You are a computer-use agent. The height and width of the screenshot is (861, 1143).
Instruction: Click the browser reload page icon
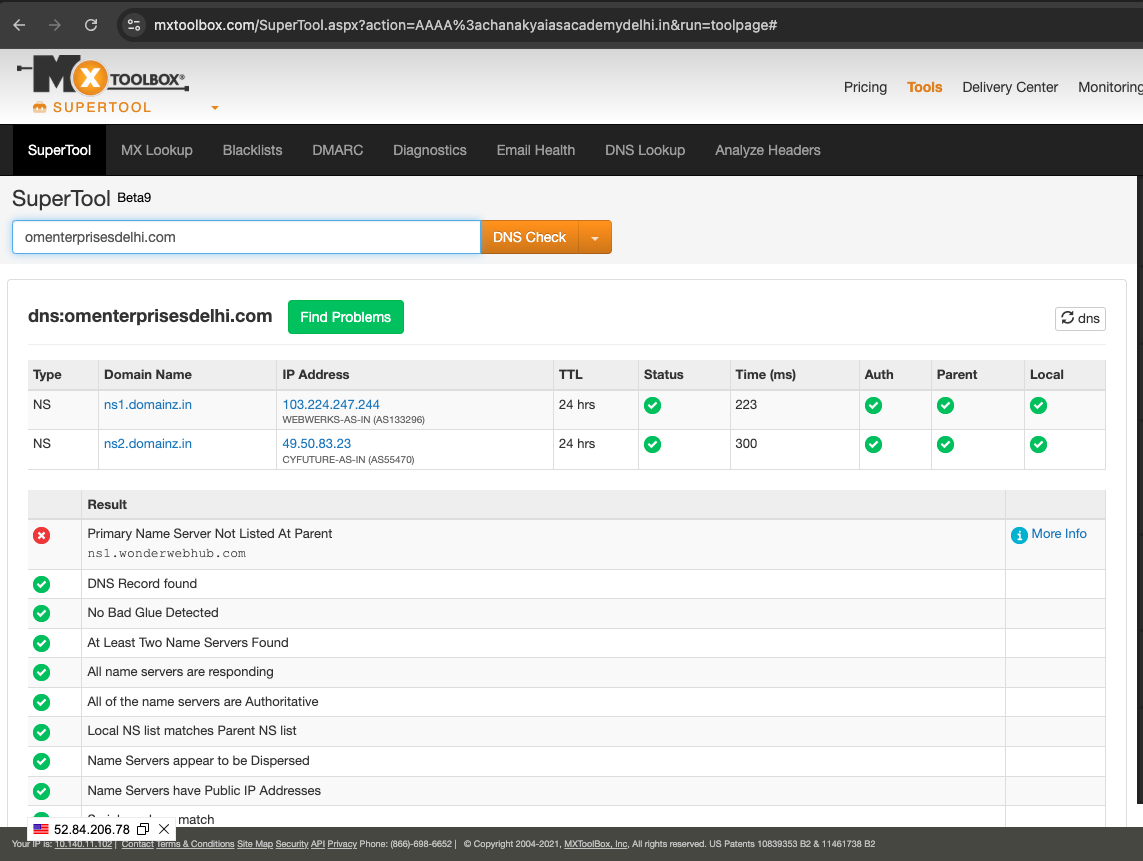coord(91,25)
